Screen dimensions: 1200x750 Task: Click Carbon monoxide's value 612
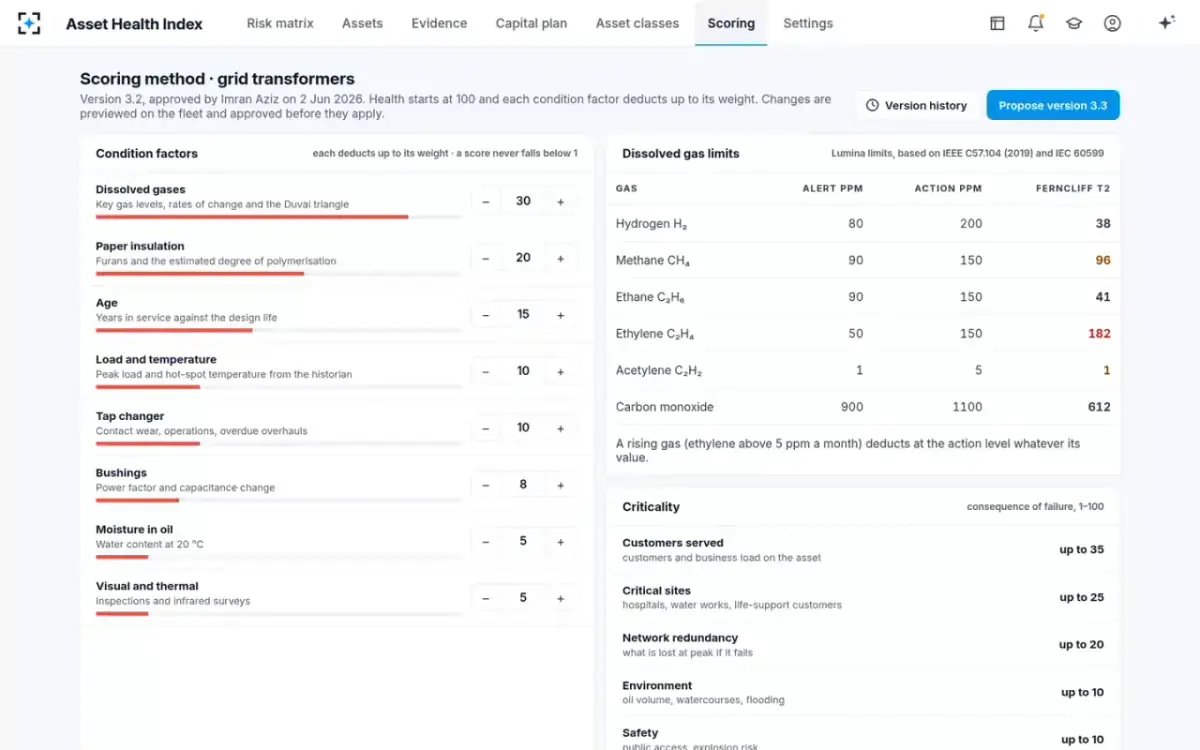click(x=1099, y=407)
